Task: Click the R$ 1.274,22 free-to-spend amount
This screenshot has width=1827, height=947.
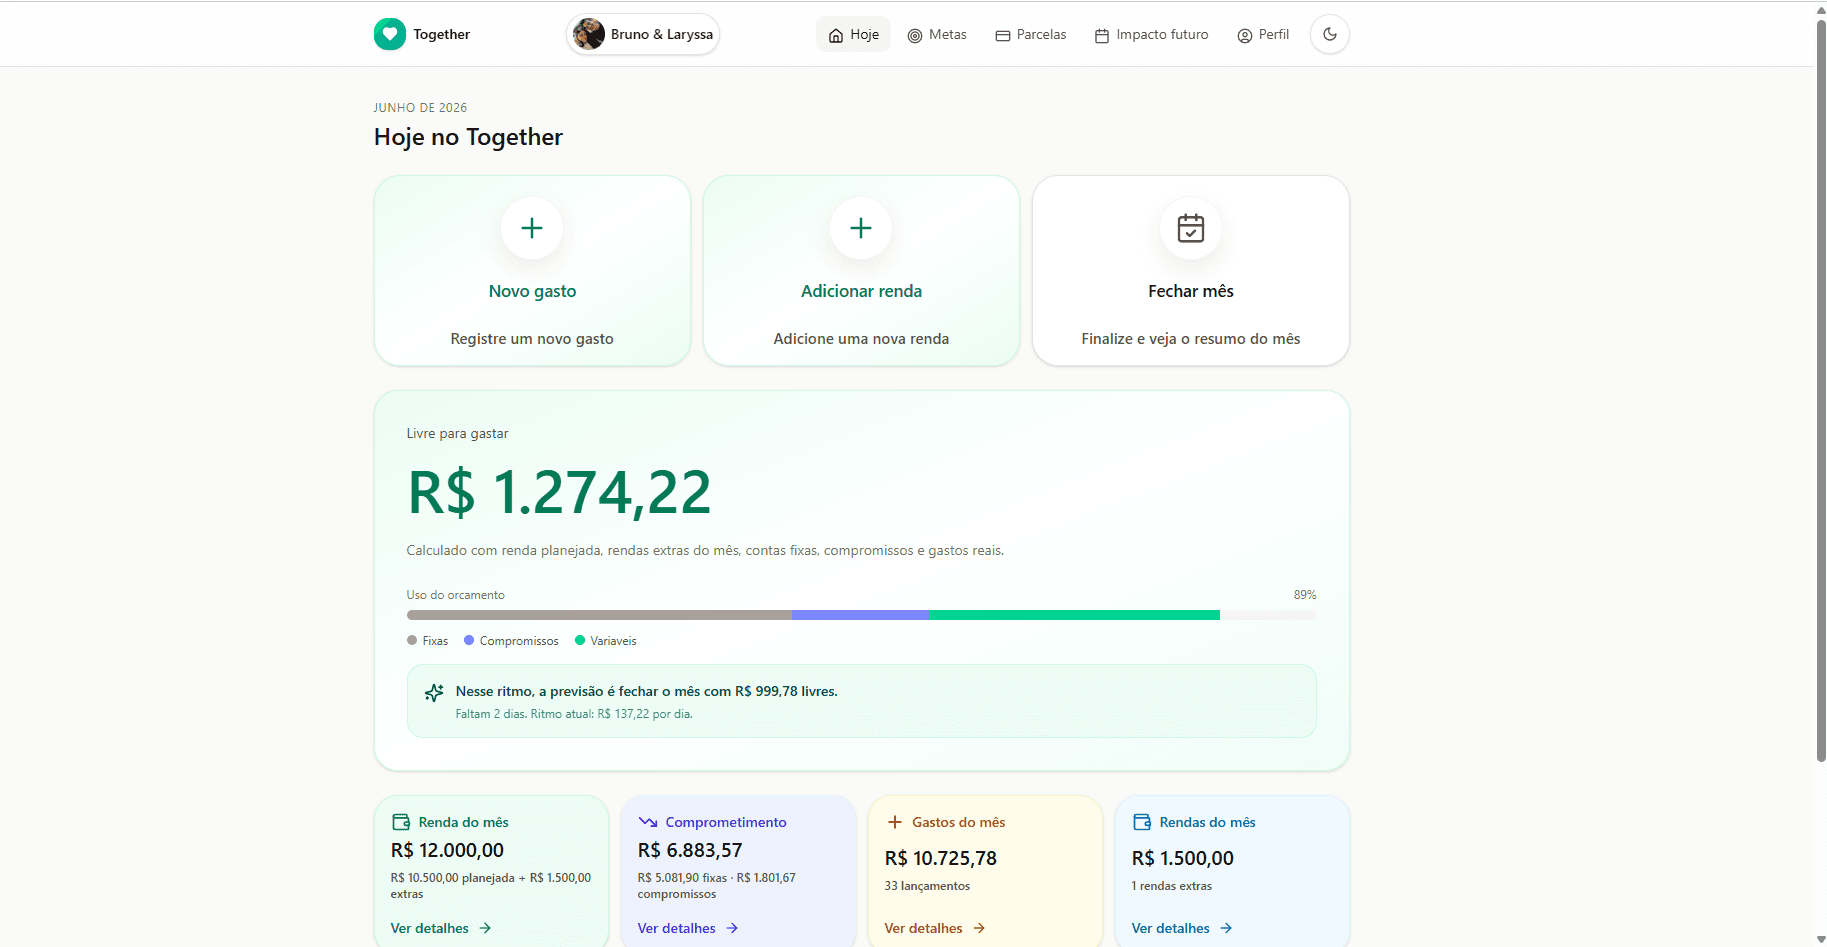Action: point(559,492)
